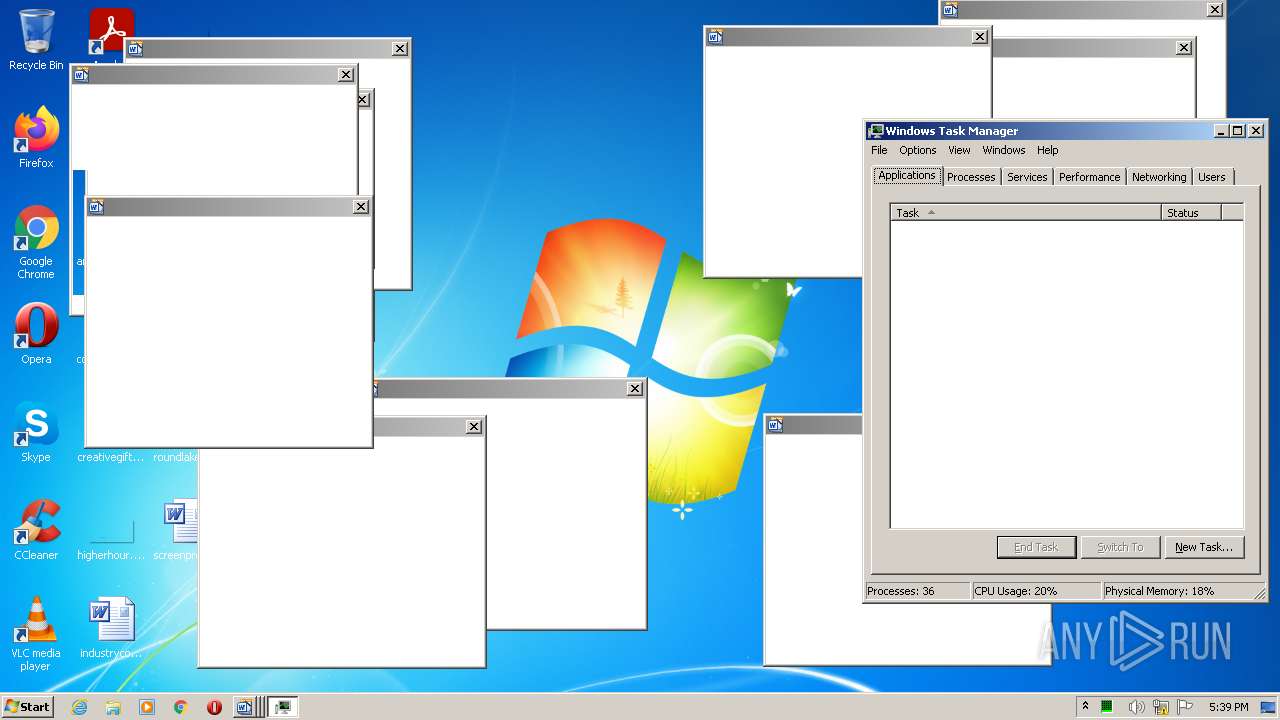Open the Help menu in Task Manager
This screenshot has height=720, width=1280.
pos(1047,150)
